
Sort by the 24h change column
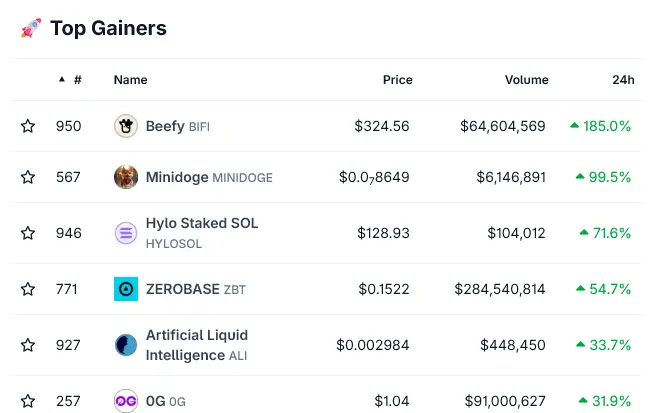pos(623,80)
